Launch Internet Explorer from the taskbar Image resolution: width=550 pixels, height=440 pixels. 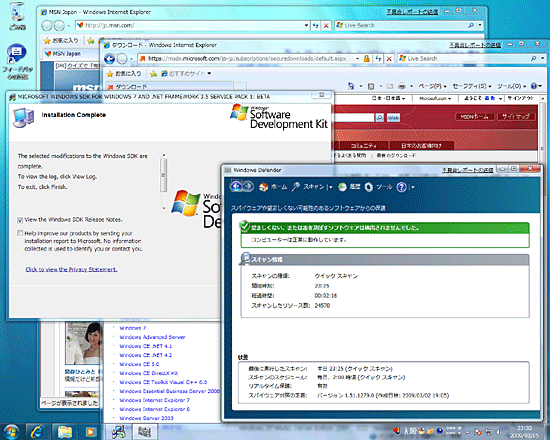[x=38, y=432]
